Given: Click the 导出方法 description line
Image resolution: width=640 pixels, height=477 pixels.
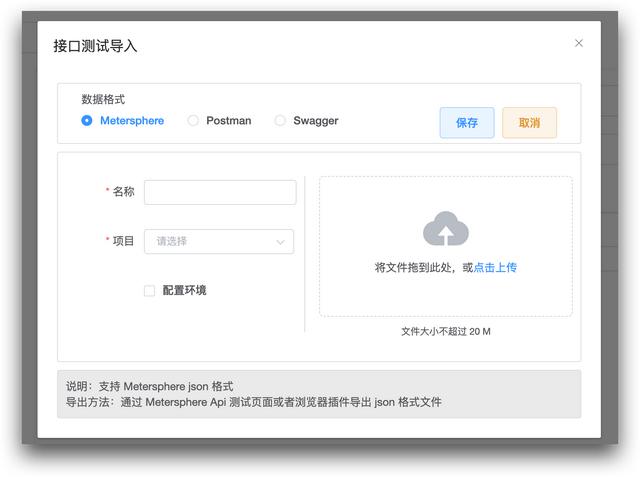Looking at the screenshot, I should point(254,402).
